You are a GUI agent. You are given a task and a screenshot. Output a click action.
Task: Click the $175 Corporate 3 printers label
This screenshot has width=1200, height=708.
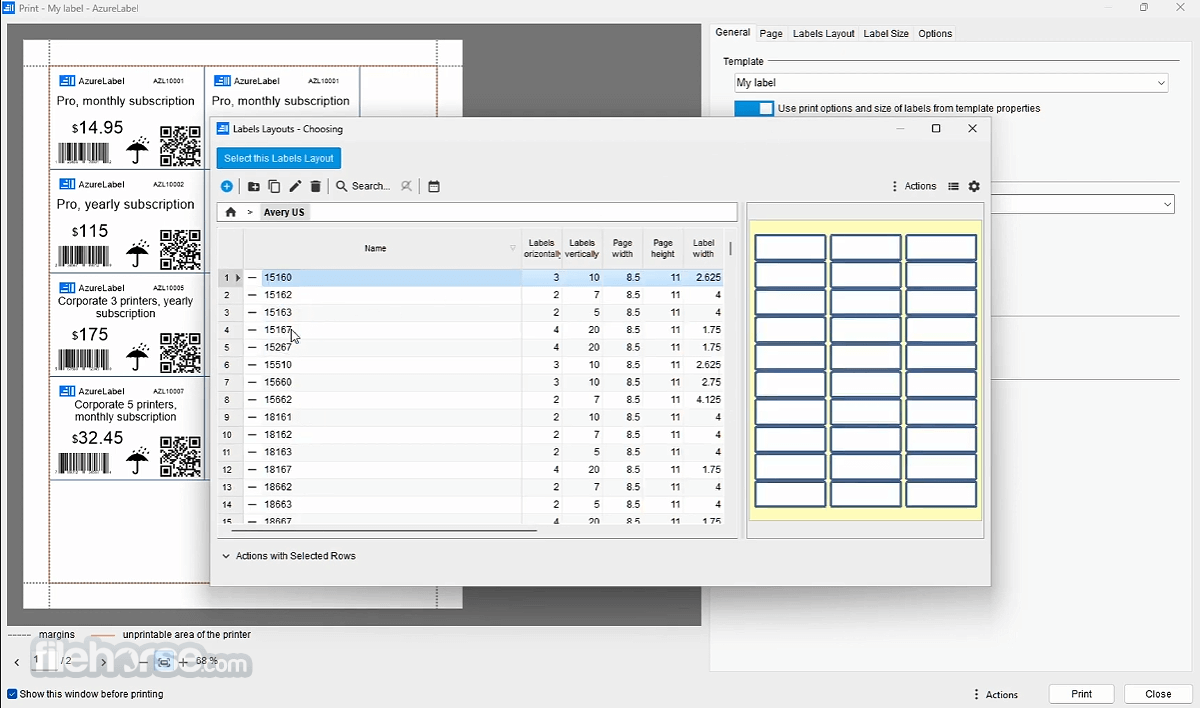(127, 325)
